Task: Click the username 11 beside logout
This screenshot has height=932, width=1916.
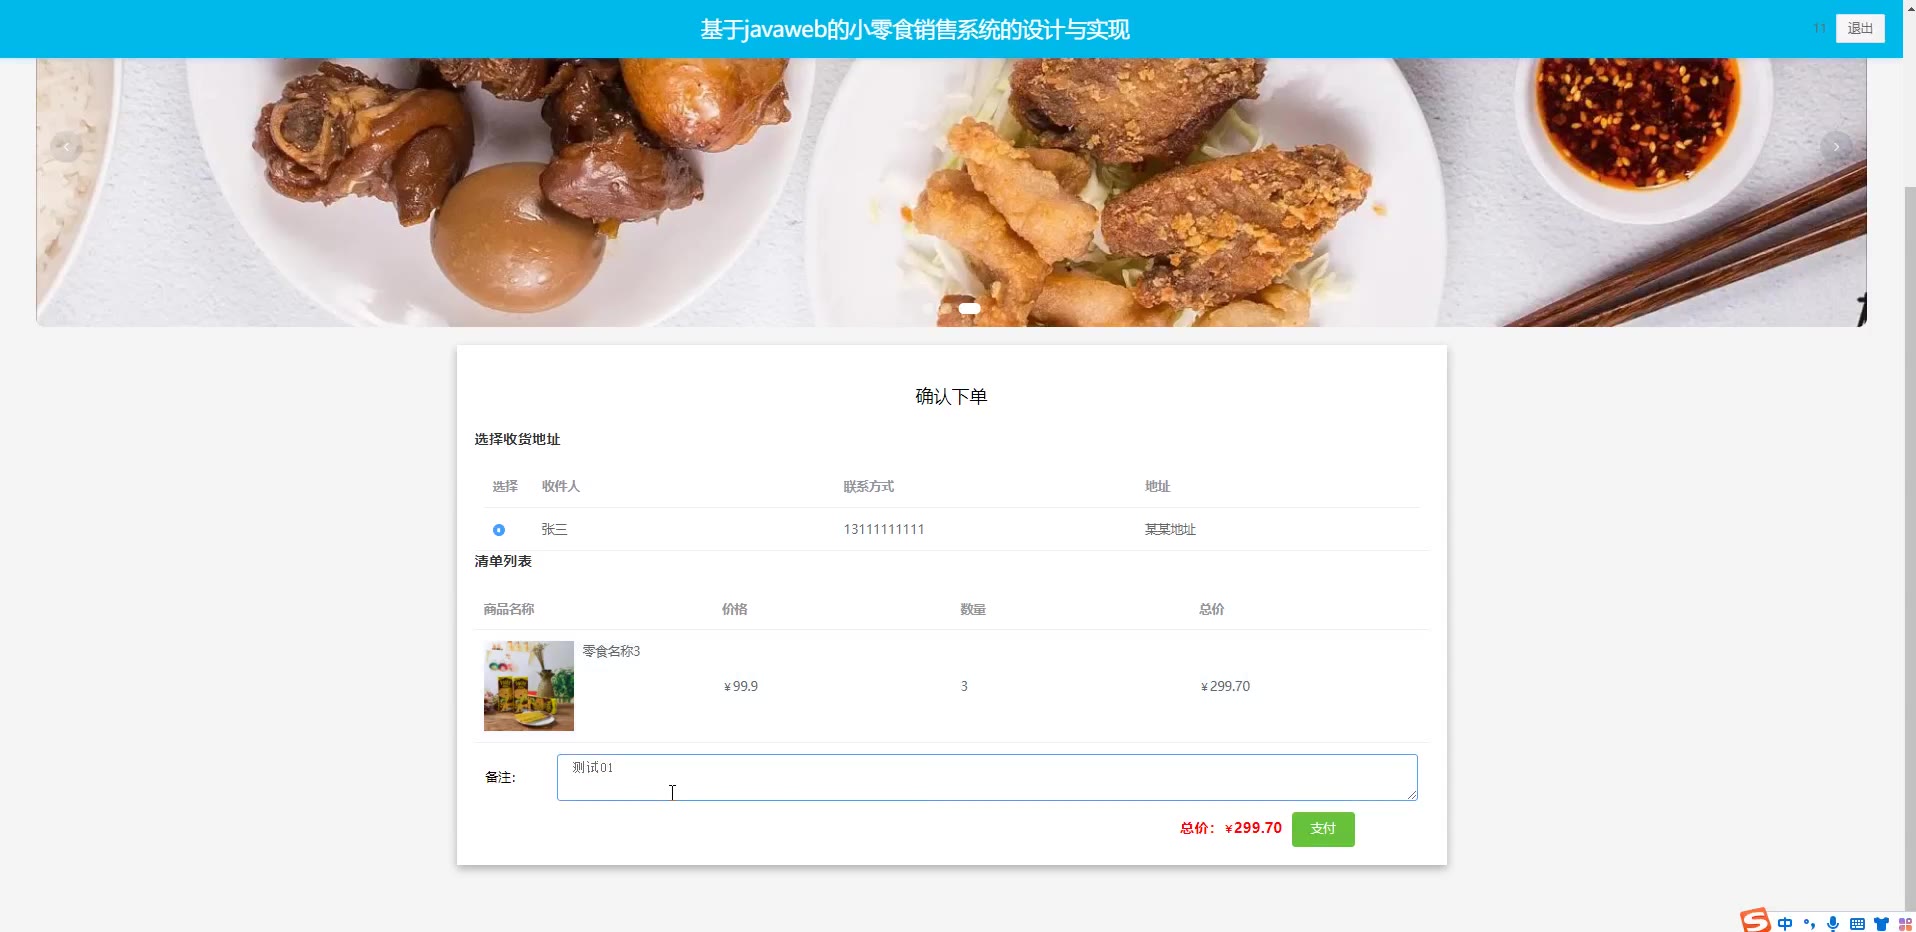Action: click(x=1819, y=28)
